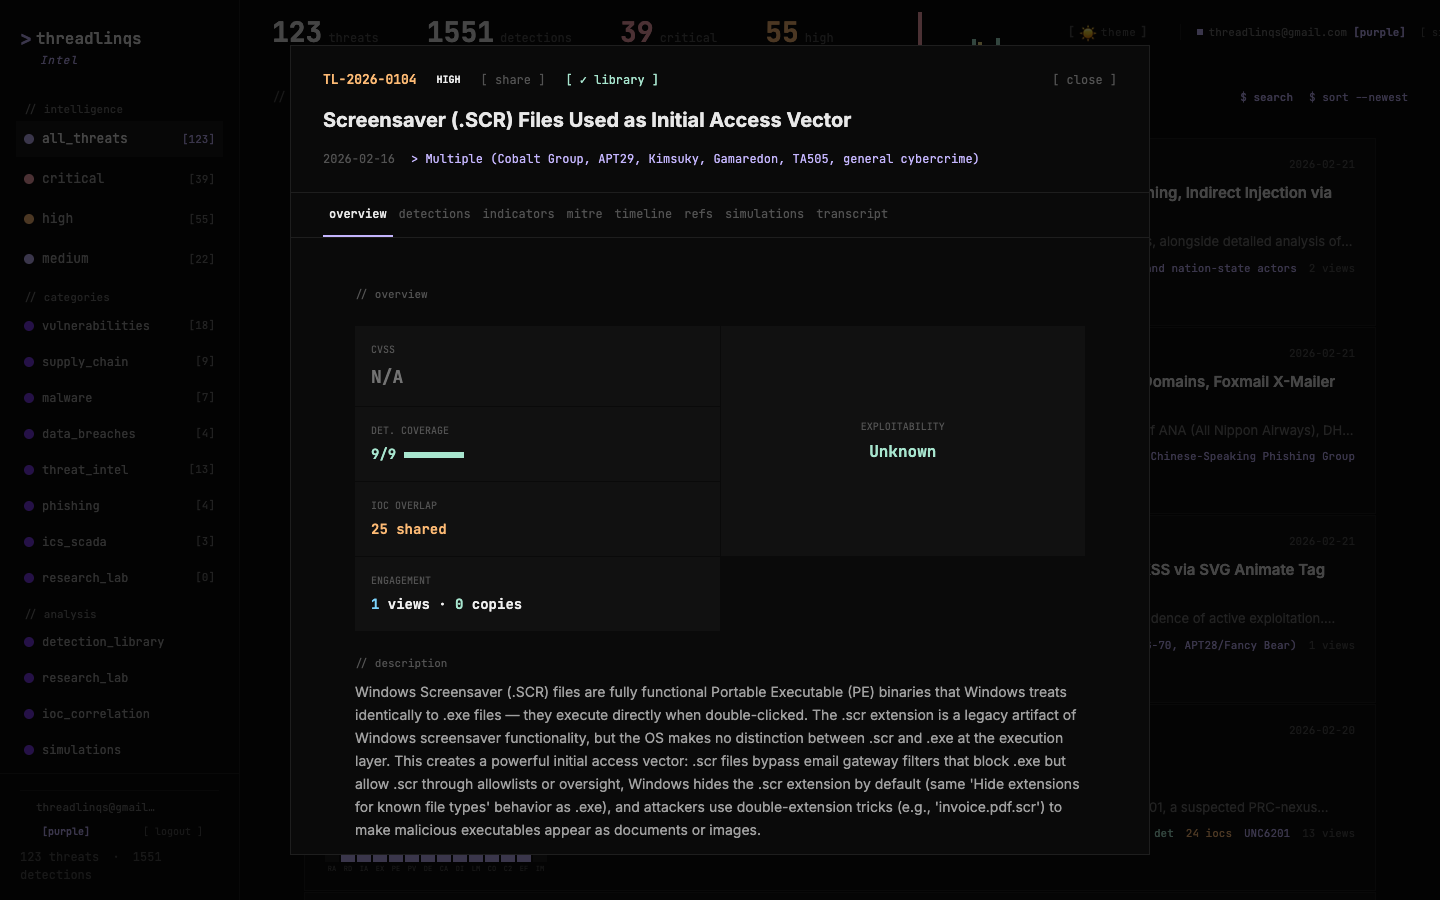Collapse the analysis section in sidebar

pos(61,614)
